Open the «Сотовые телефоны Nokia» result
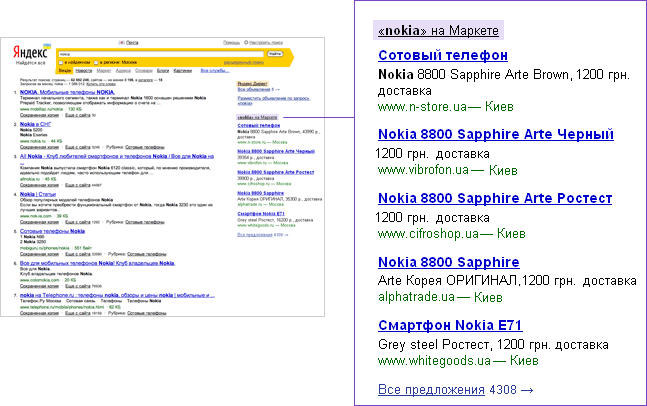The height and width of the screenshot is (406, 647). click(x=52, y=231)
